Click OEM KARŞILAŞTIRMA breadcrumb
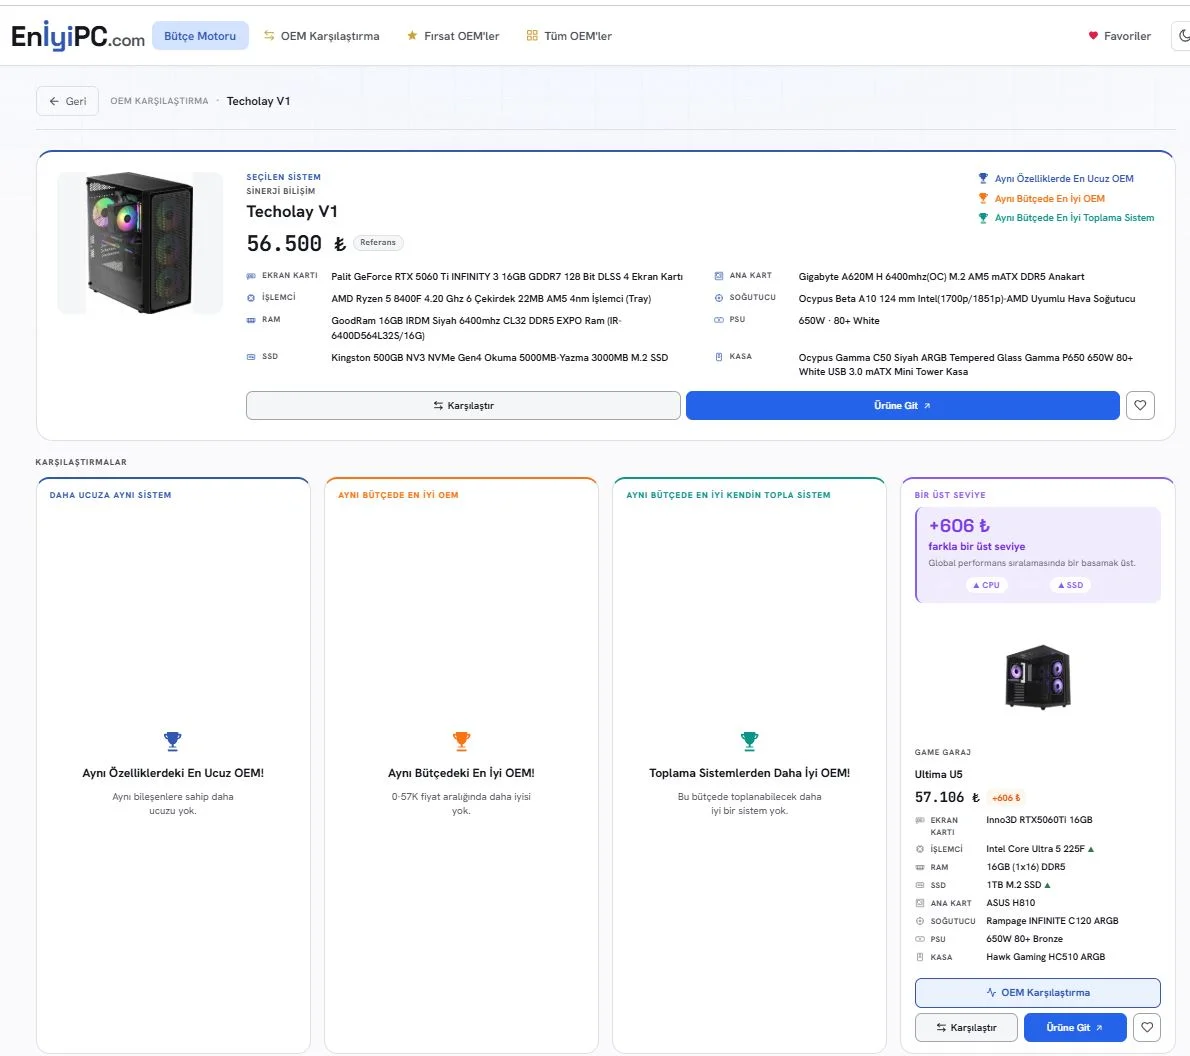The height and width of the screenshot is (1056, 1190). tap(159, 101)
